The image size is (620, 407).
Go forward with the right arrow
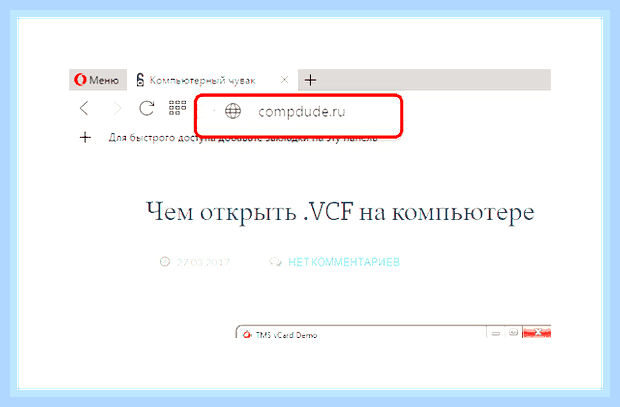[x=117, y=108]
